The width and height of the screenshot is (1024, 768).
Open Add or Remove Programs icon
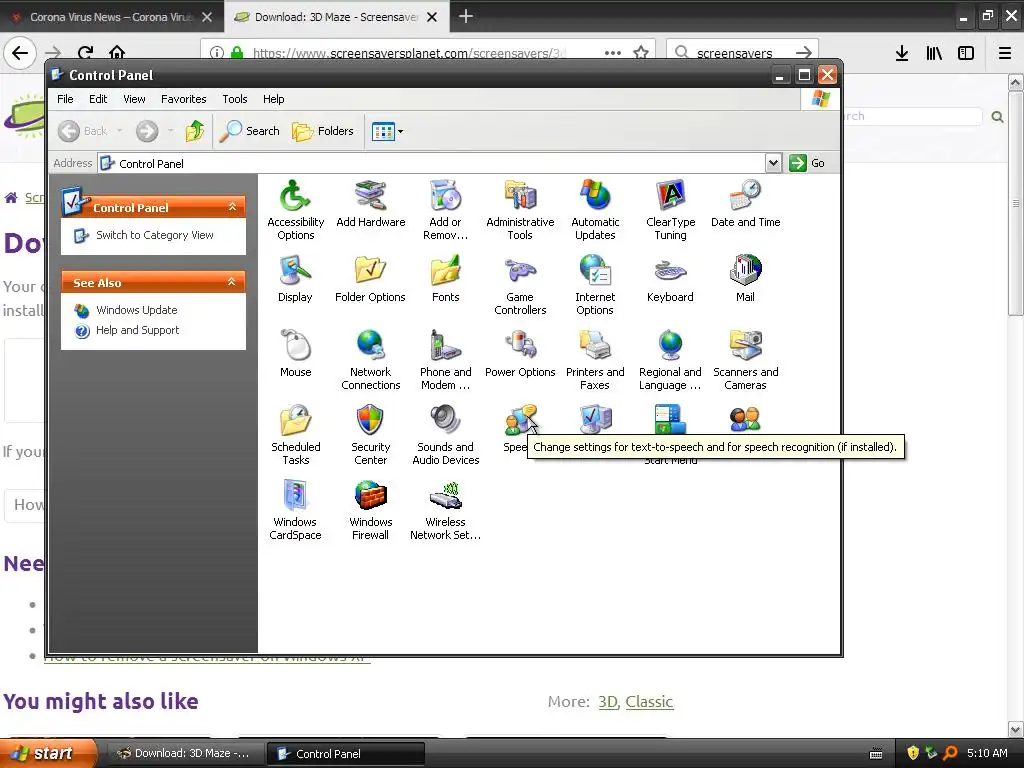[x=445, y=209]
